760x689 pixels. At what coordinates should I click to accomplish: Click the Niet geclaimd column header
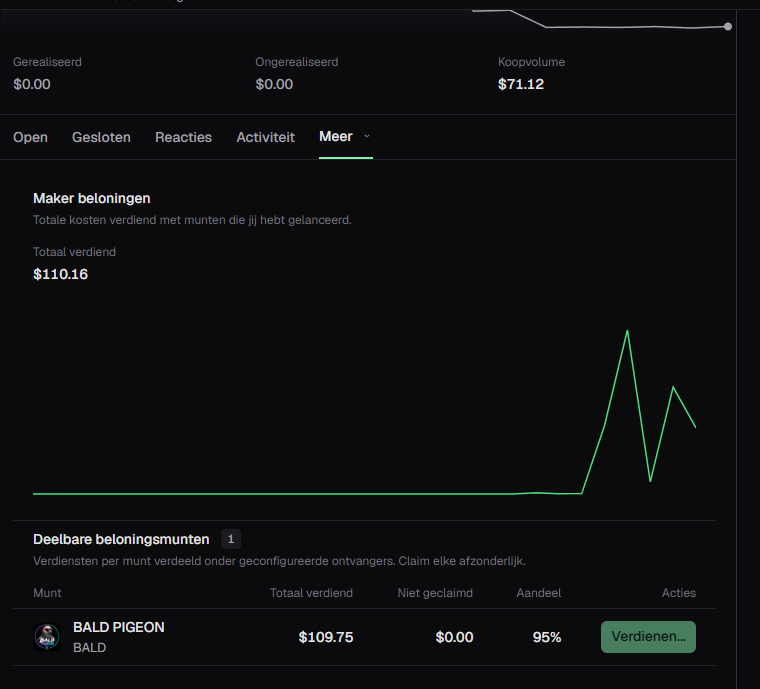pos(435,593)
